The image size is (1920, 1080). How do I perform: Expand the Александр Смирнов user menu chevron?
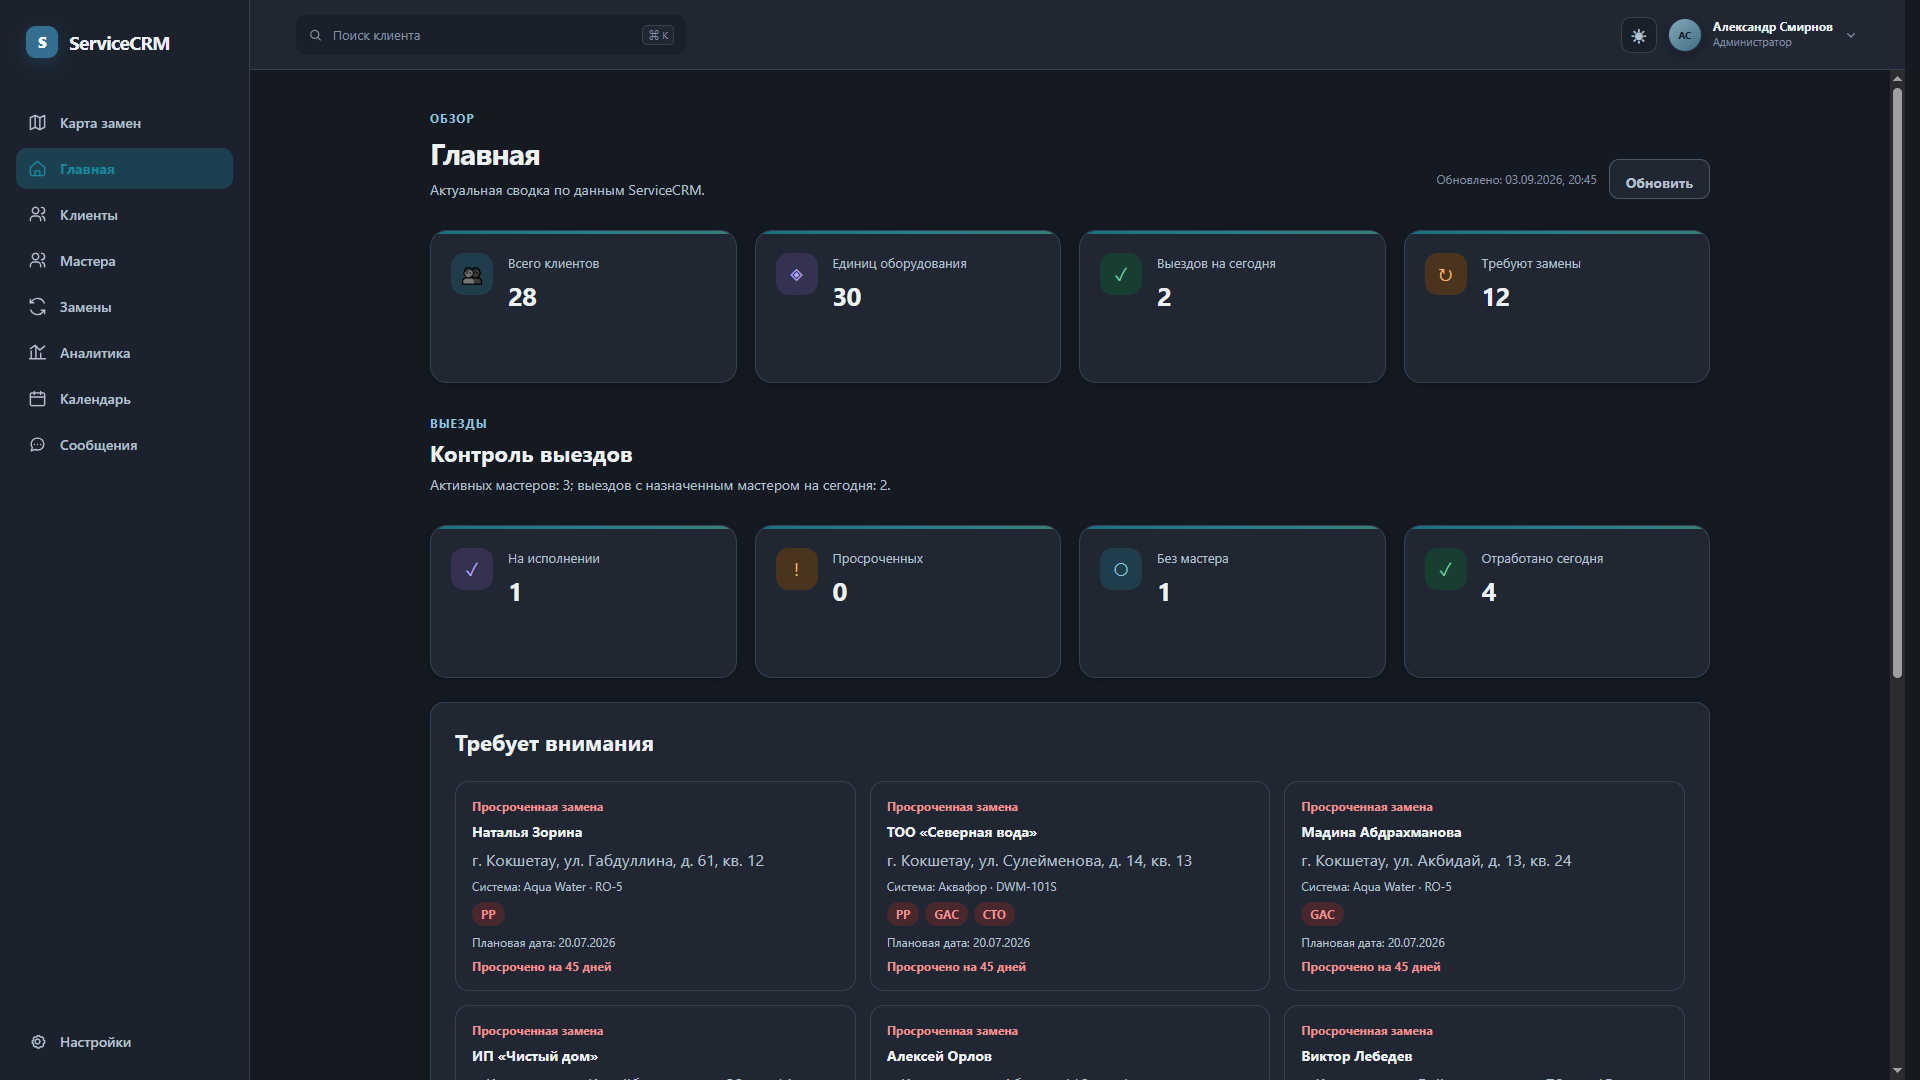tap(1851, 35)
